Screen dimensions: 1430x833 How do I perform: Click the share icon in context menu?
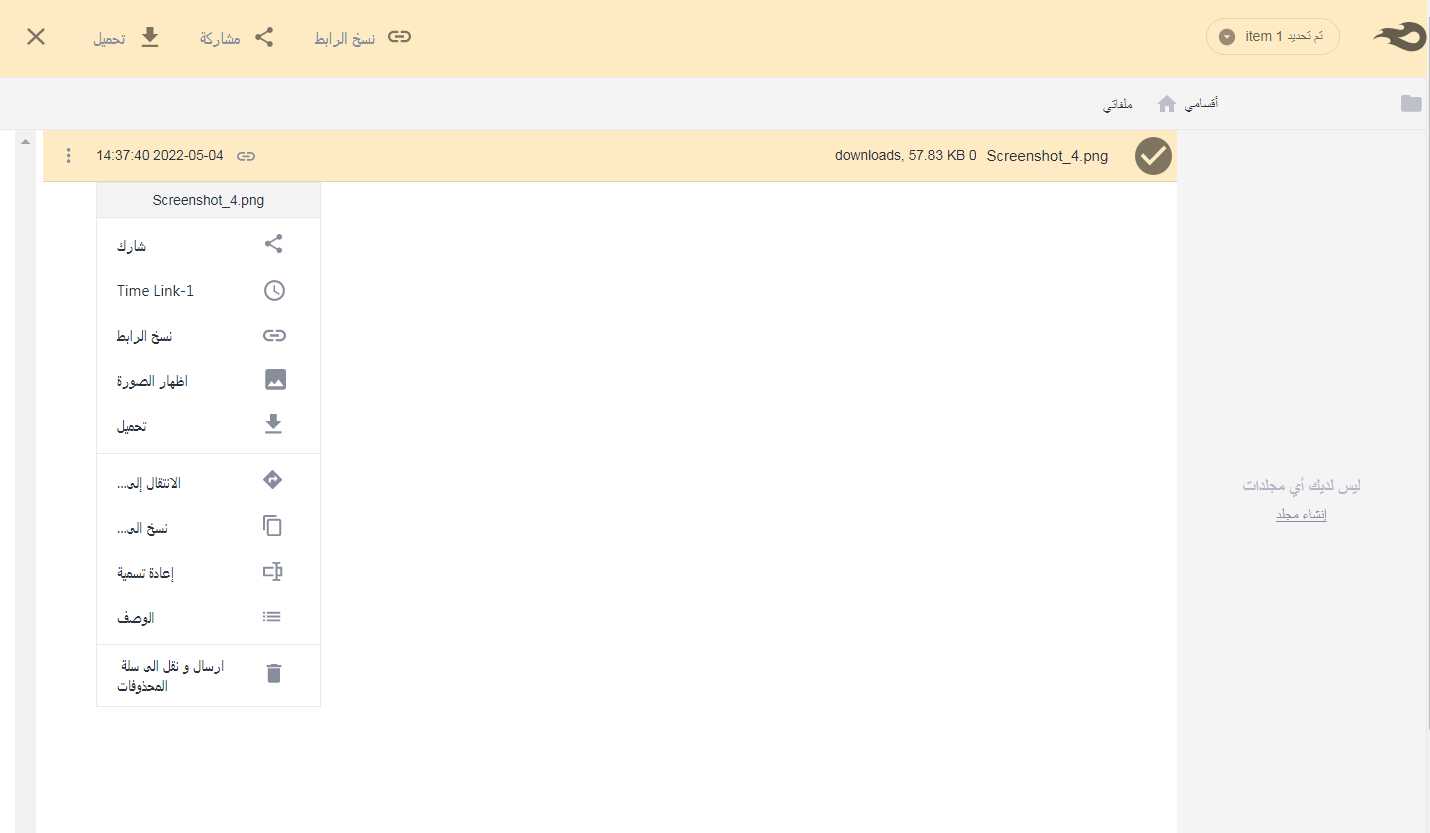[x=273, y=244]
